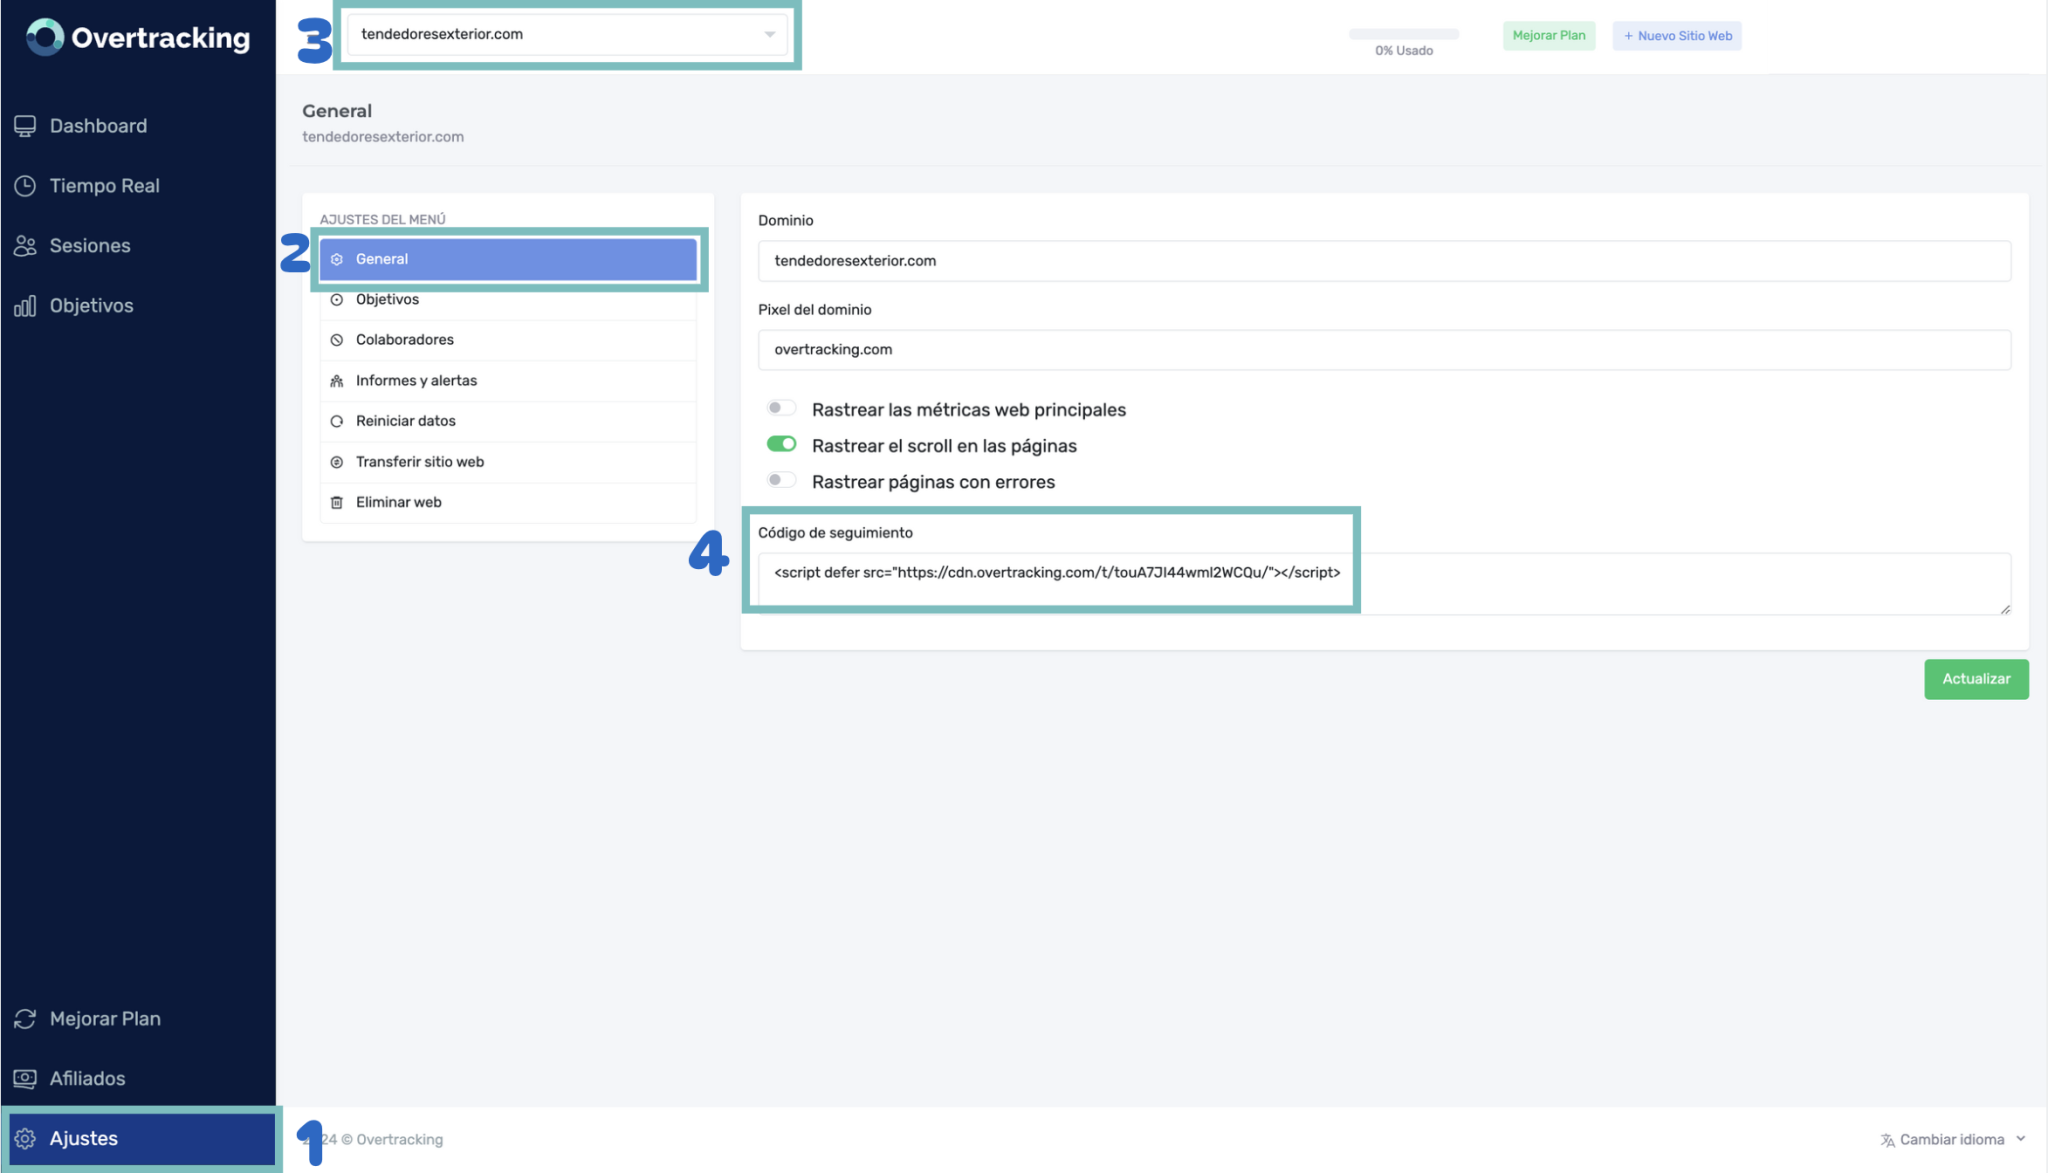The image size is (2048, 1173).
Task: Click the Colaboradores menu icon
Action: [337, 340]
